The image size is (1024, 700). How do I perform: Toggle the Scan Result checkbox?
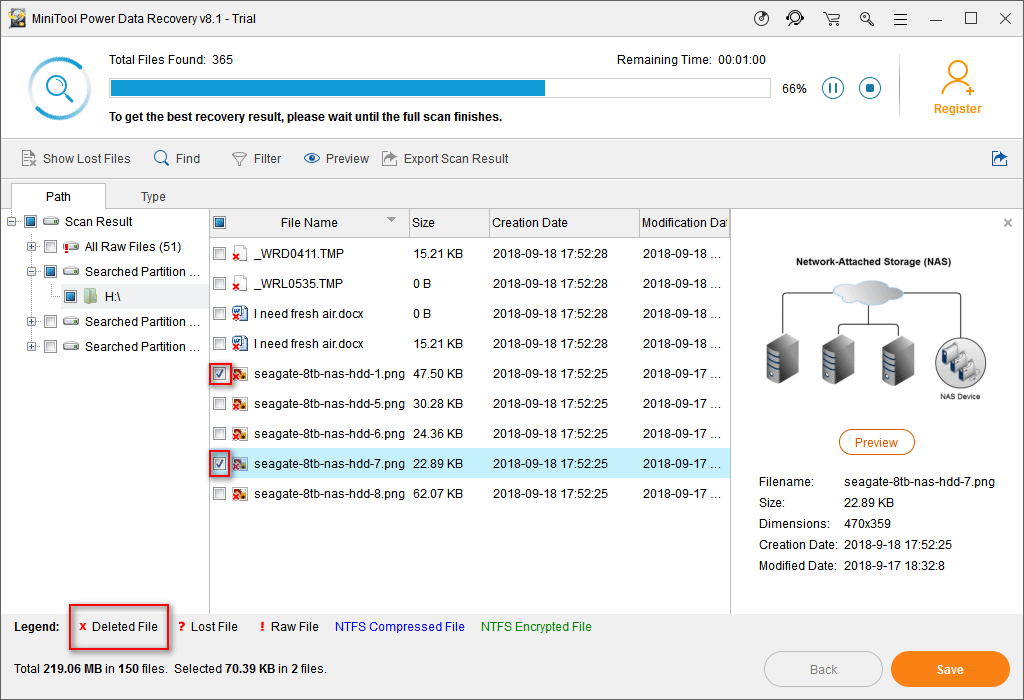pos(31,221)
